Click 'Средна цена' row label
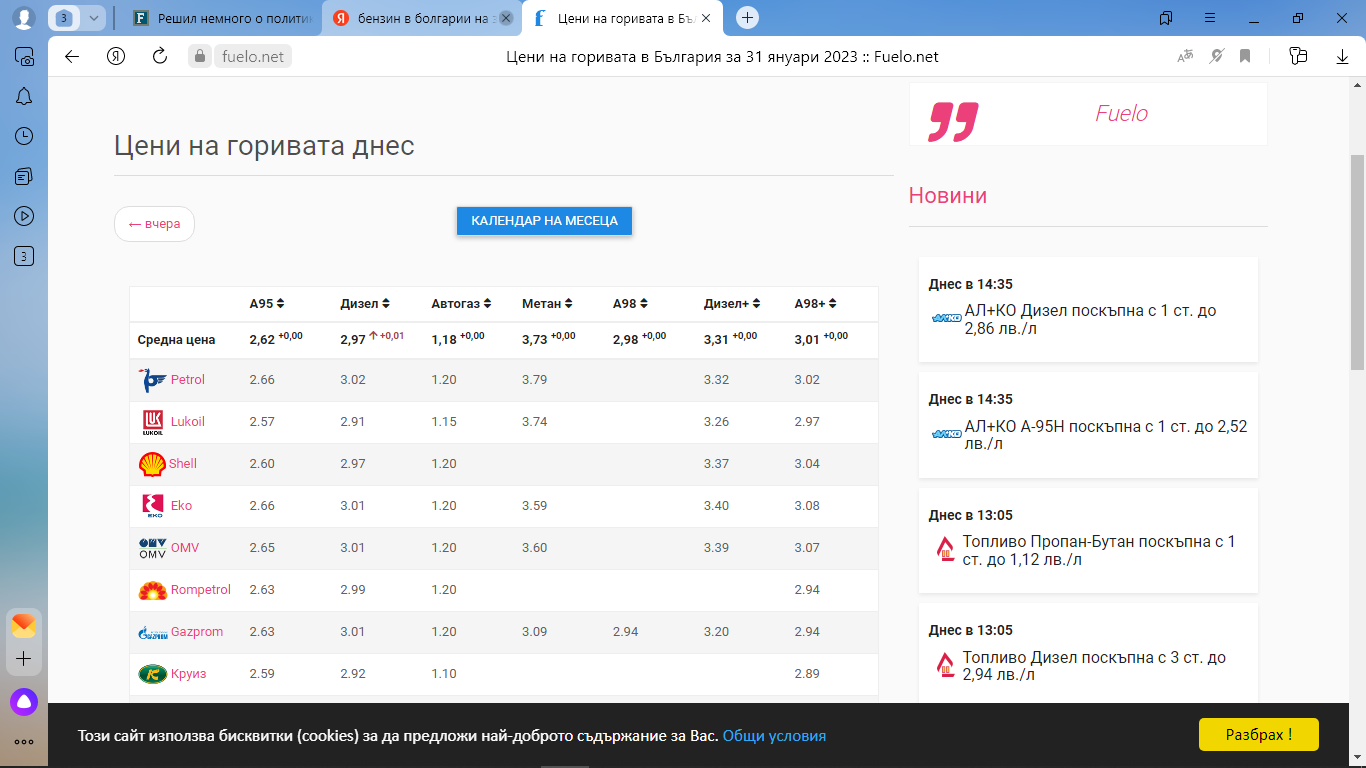This screenshot has width=1366, height=768. (176, 340)
